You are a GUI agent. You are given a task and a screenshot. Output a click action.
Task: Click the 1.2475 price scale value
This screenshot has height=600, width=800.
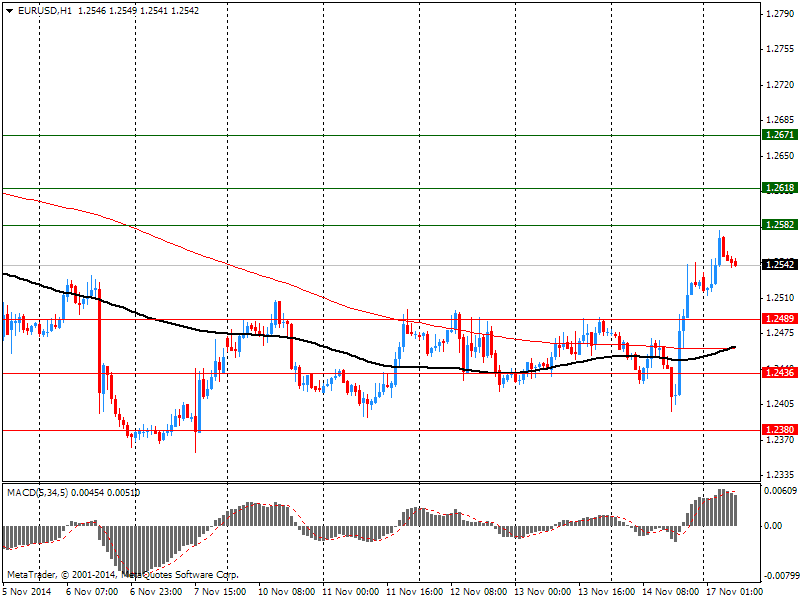[781, 333]
